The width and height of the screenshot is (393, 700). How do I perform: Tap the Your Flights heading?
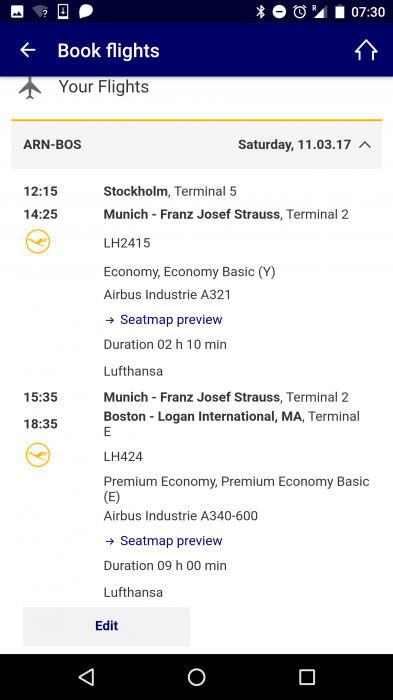[x=104, y=87]
